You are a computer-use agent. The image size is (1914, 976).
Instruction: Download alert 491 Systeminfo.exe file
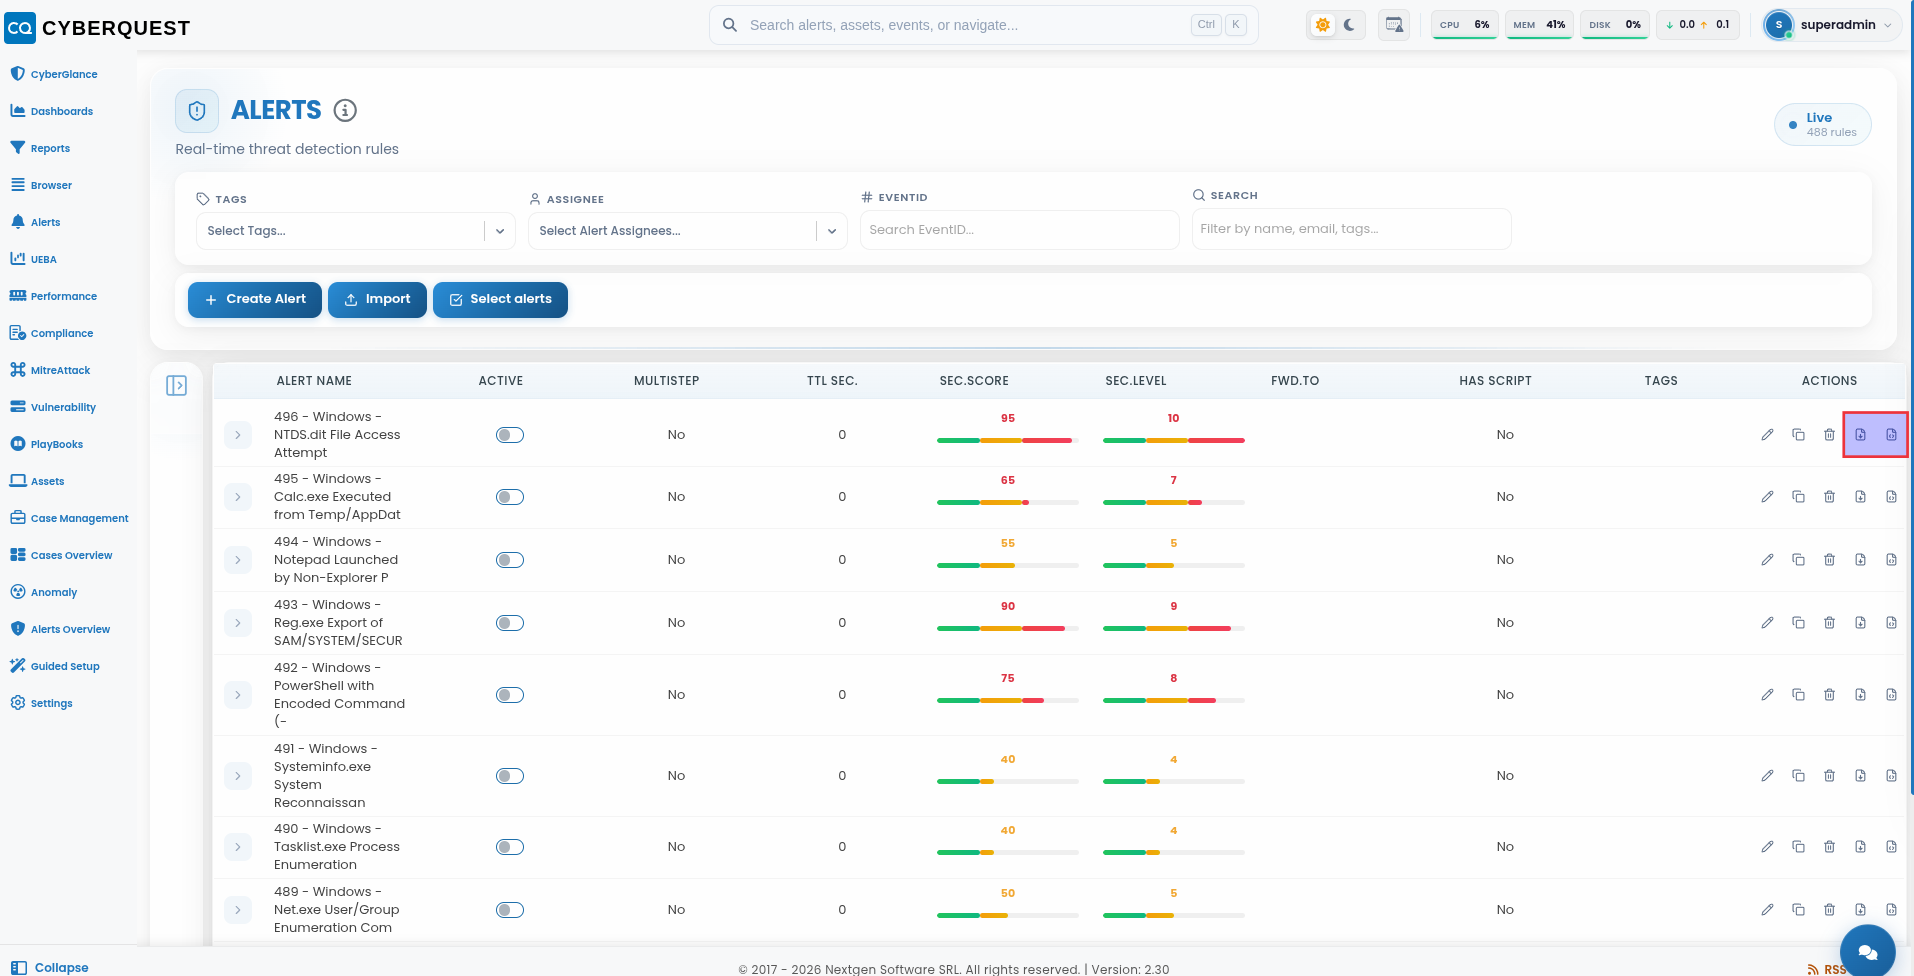pos(1861,776)
